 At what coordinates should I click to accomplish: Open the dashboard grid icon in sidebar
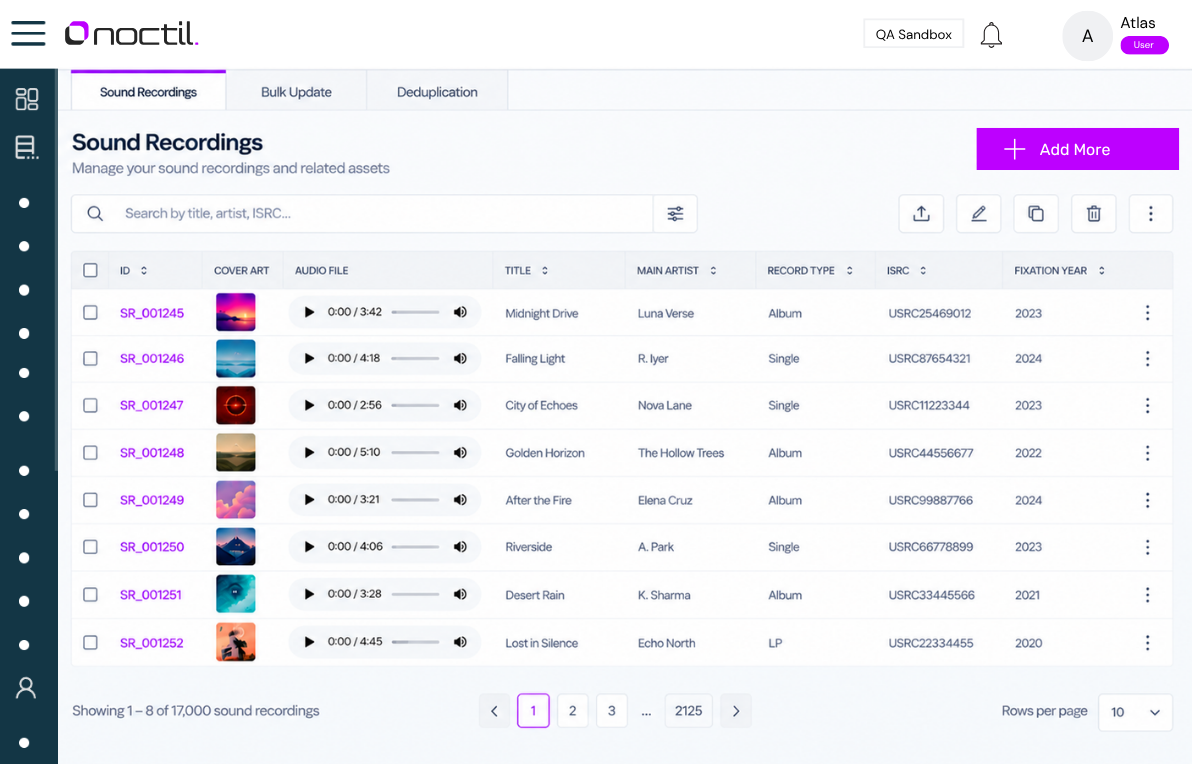[27, 99]
